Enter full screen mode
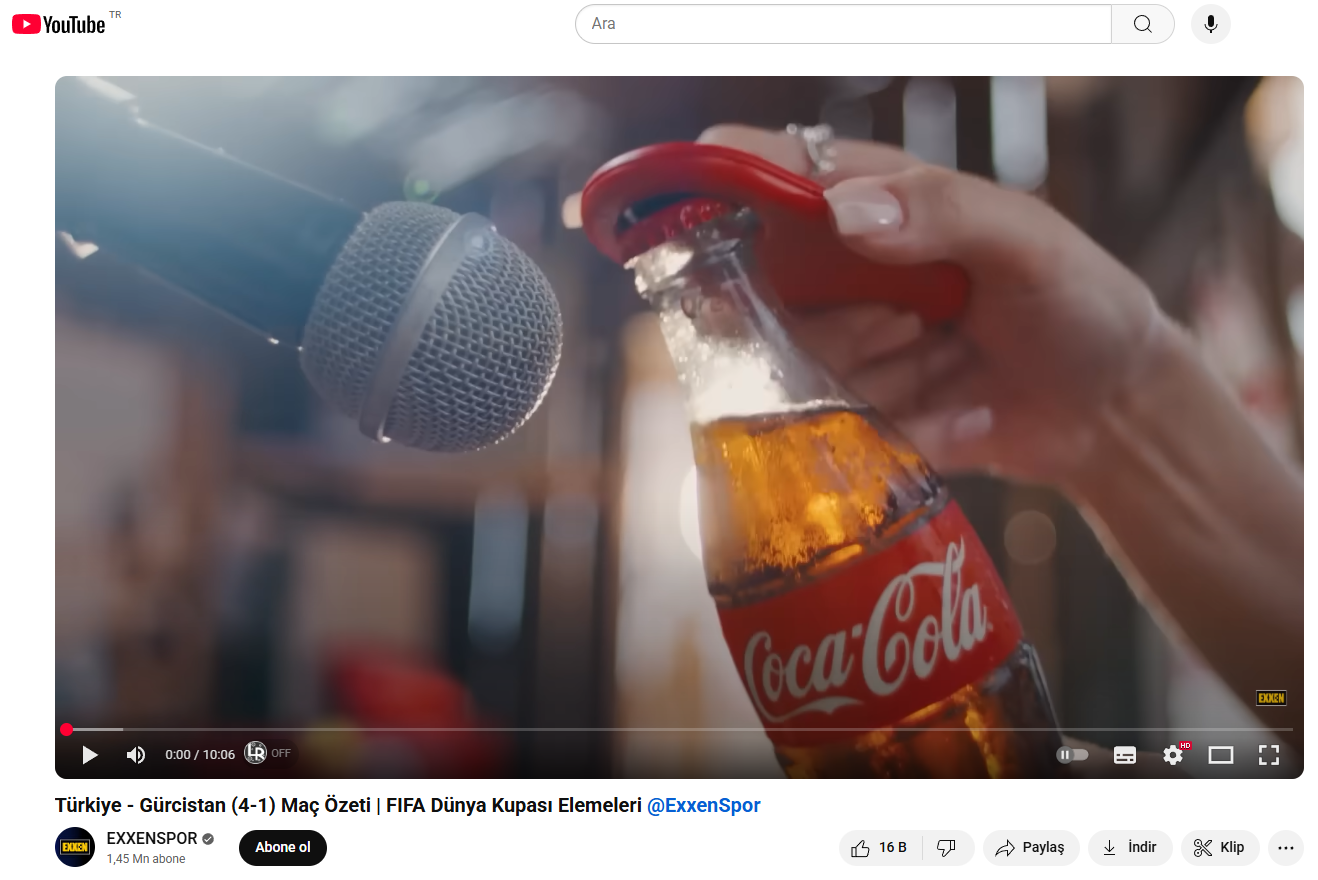The height and width of the screenshot is (880, 1318). (1269, 755)
